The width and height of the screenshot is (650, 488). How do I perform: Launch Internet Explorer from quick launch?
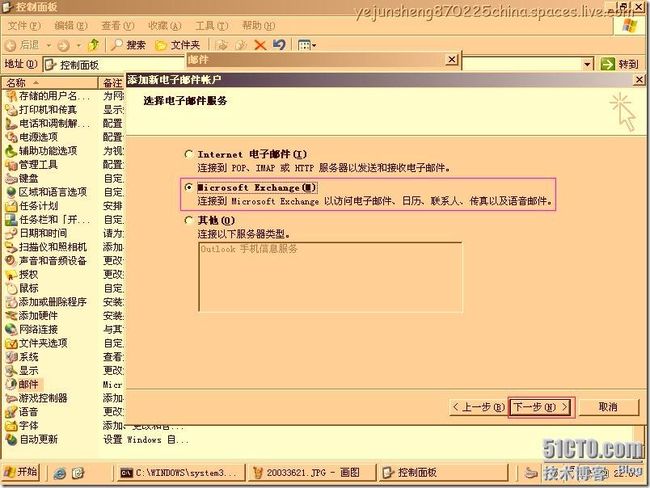coord(60,473)
